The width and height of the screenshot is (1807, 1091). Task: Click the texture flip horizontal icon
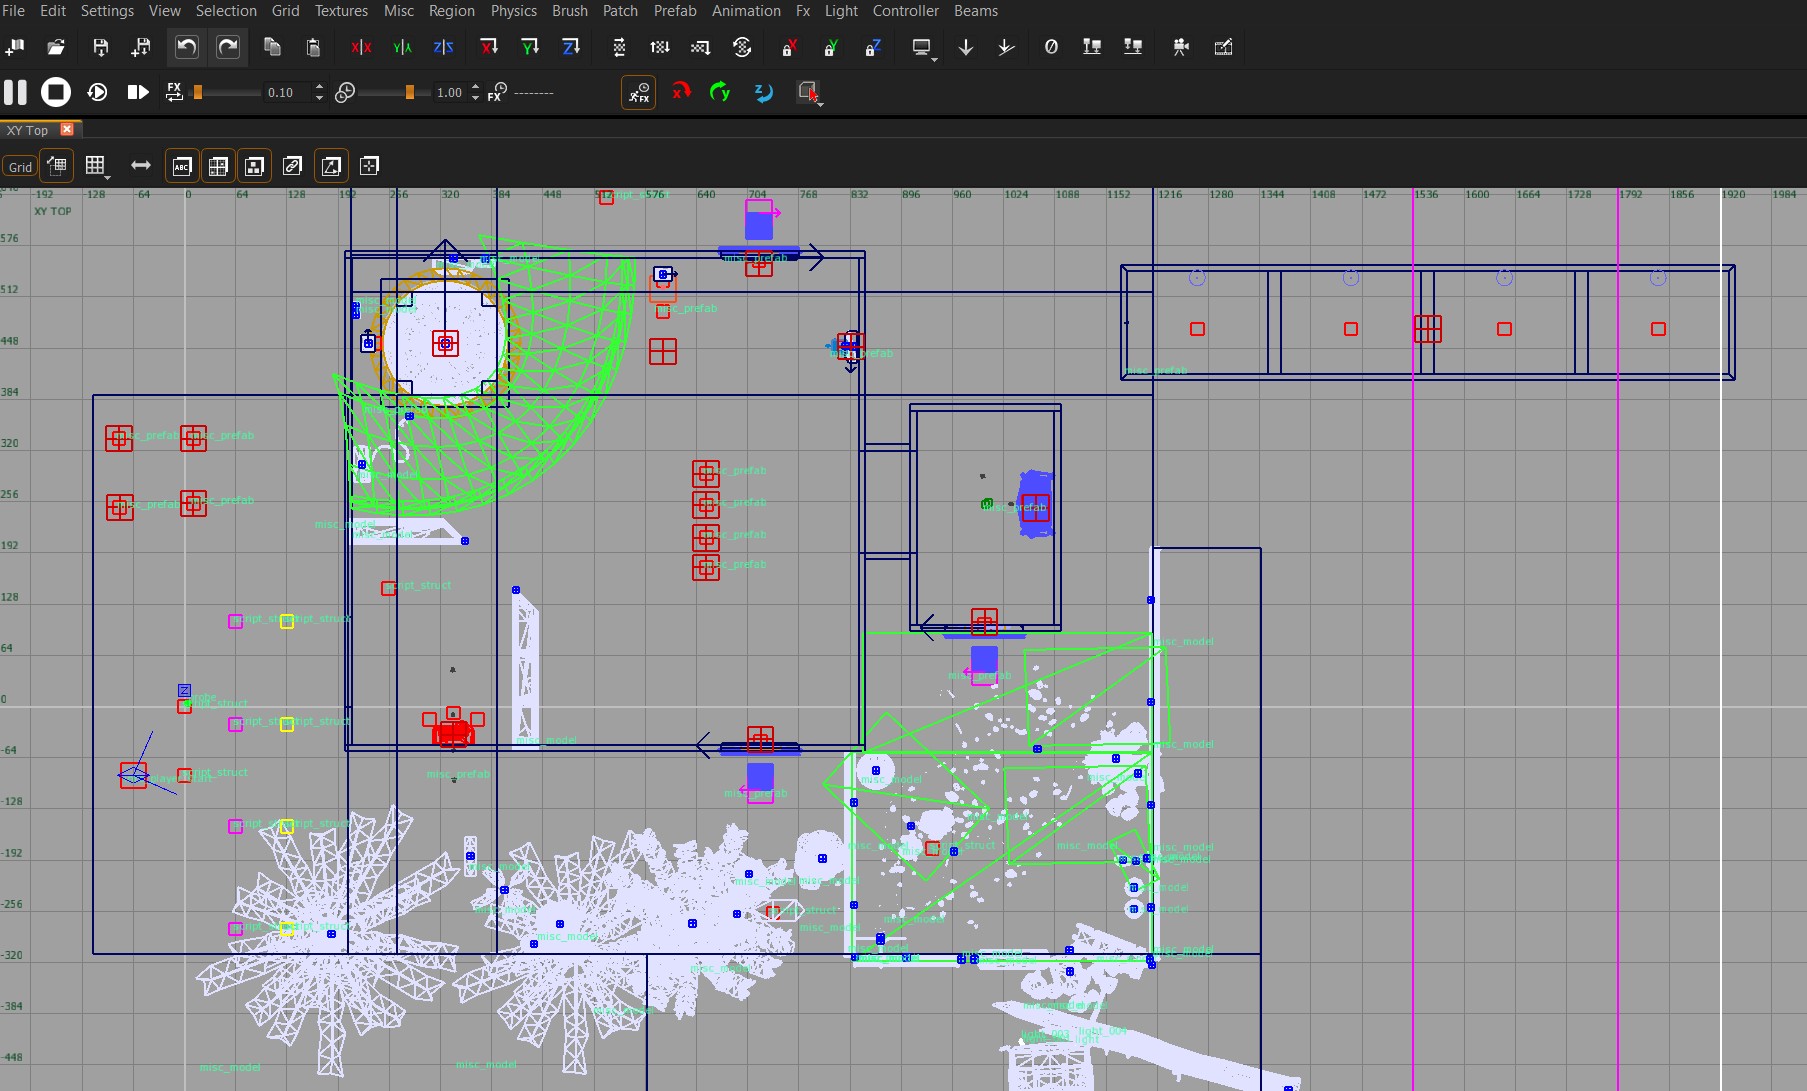[619, 47]
